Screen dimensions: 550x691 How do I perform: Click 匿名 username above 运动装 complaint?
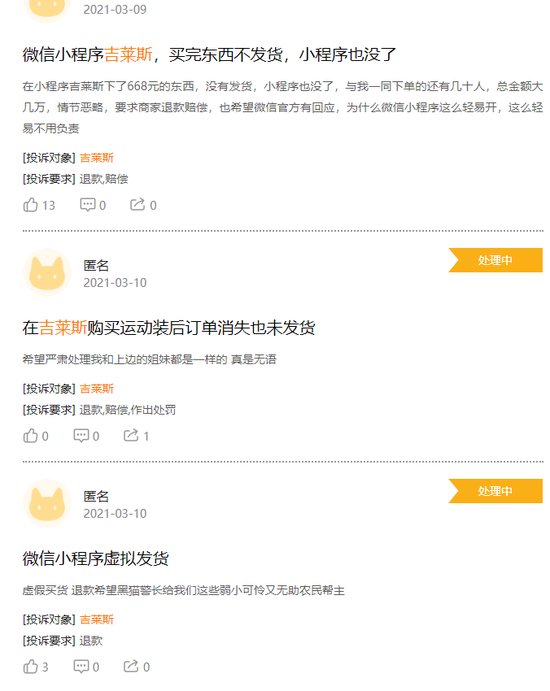click(96, 265)
